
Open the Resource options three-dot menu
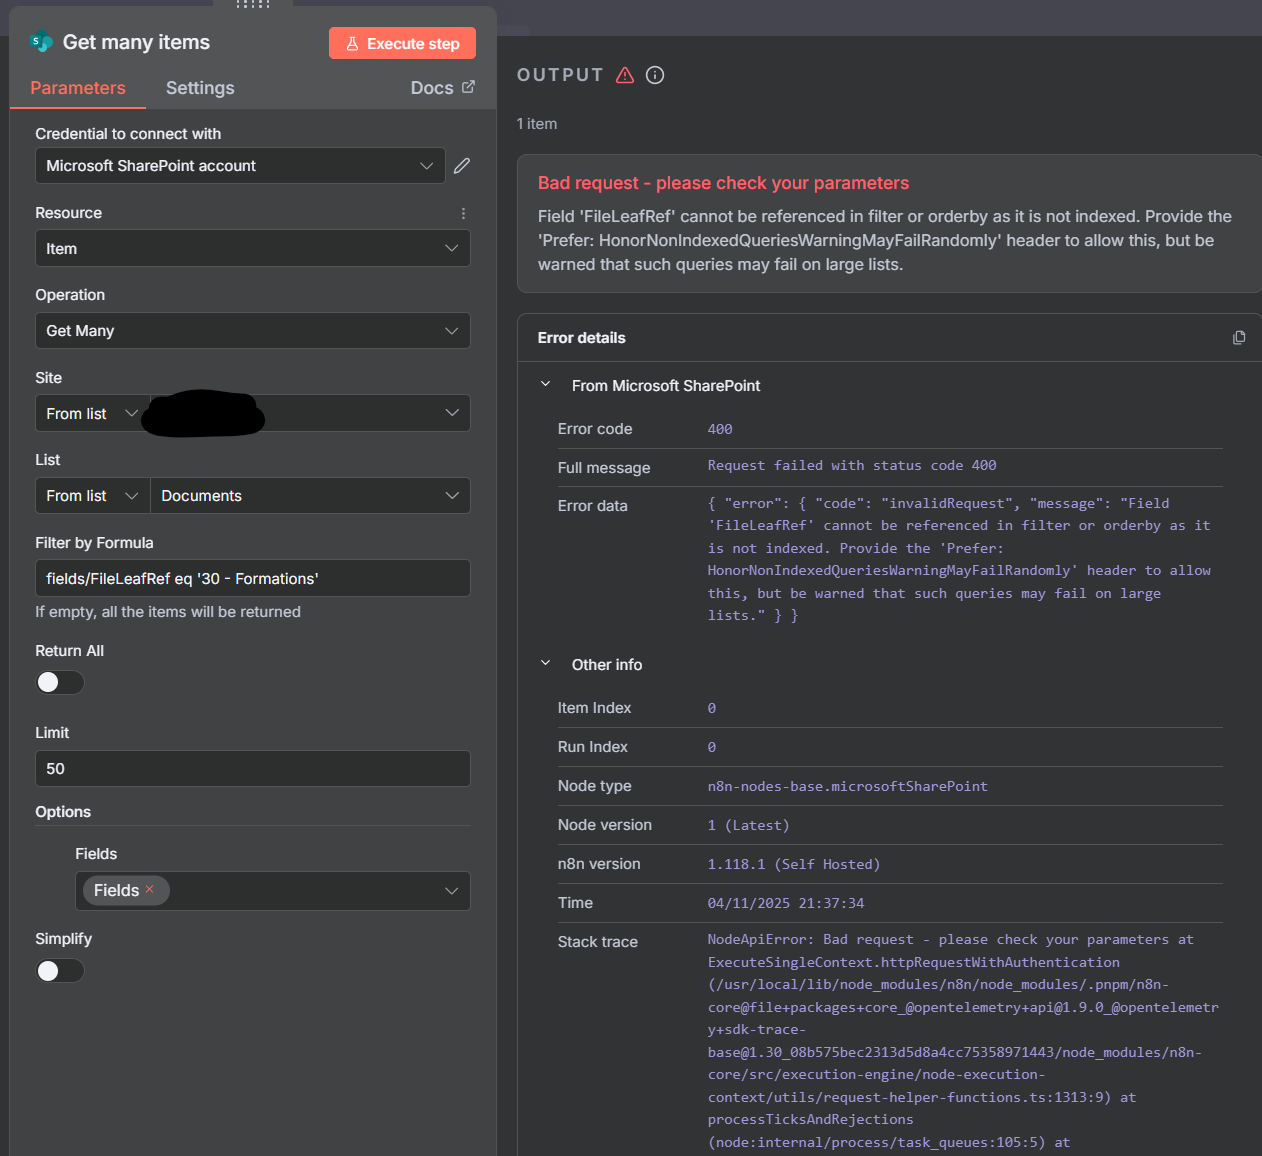pyautogui.click(x=463, y=213)
